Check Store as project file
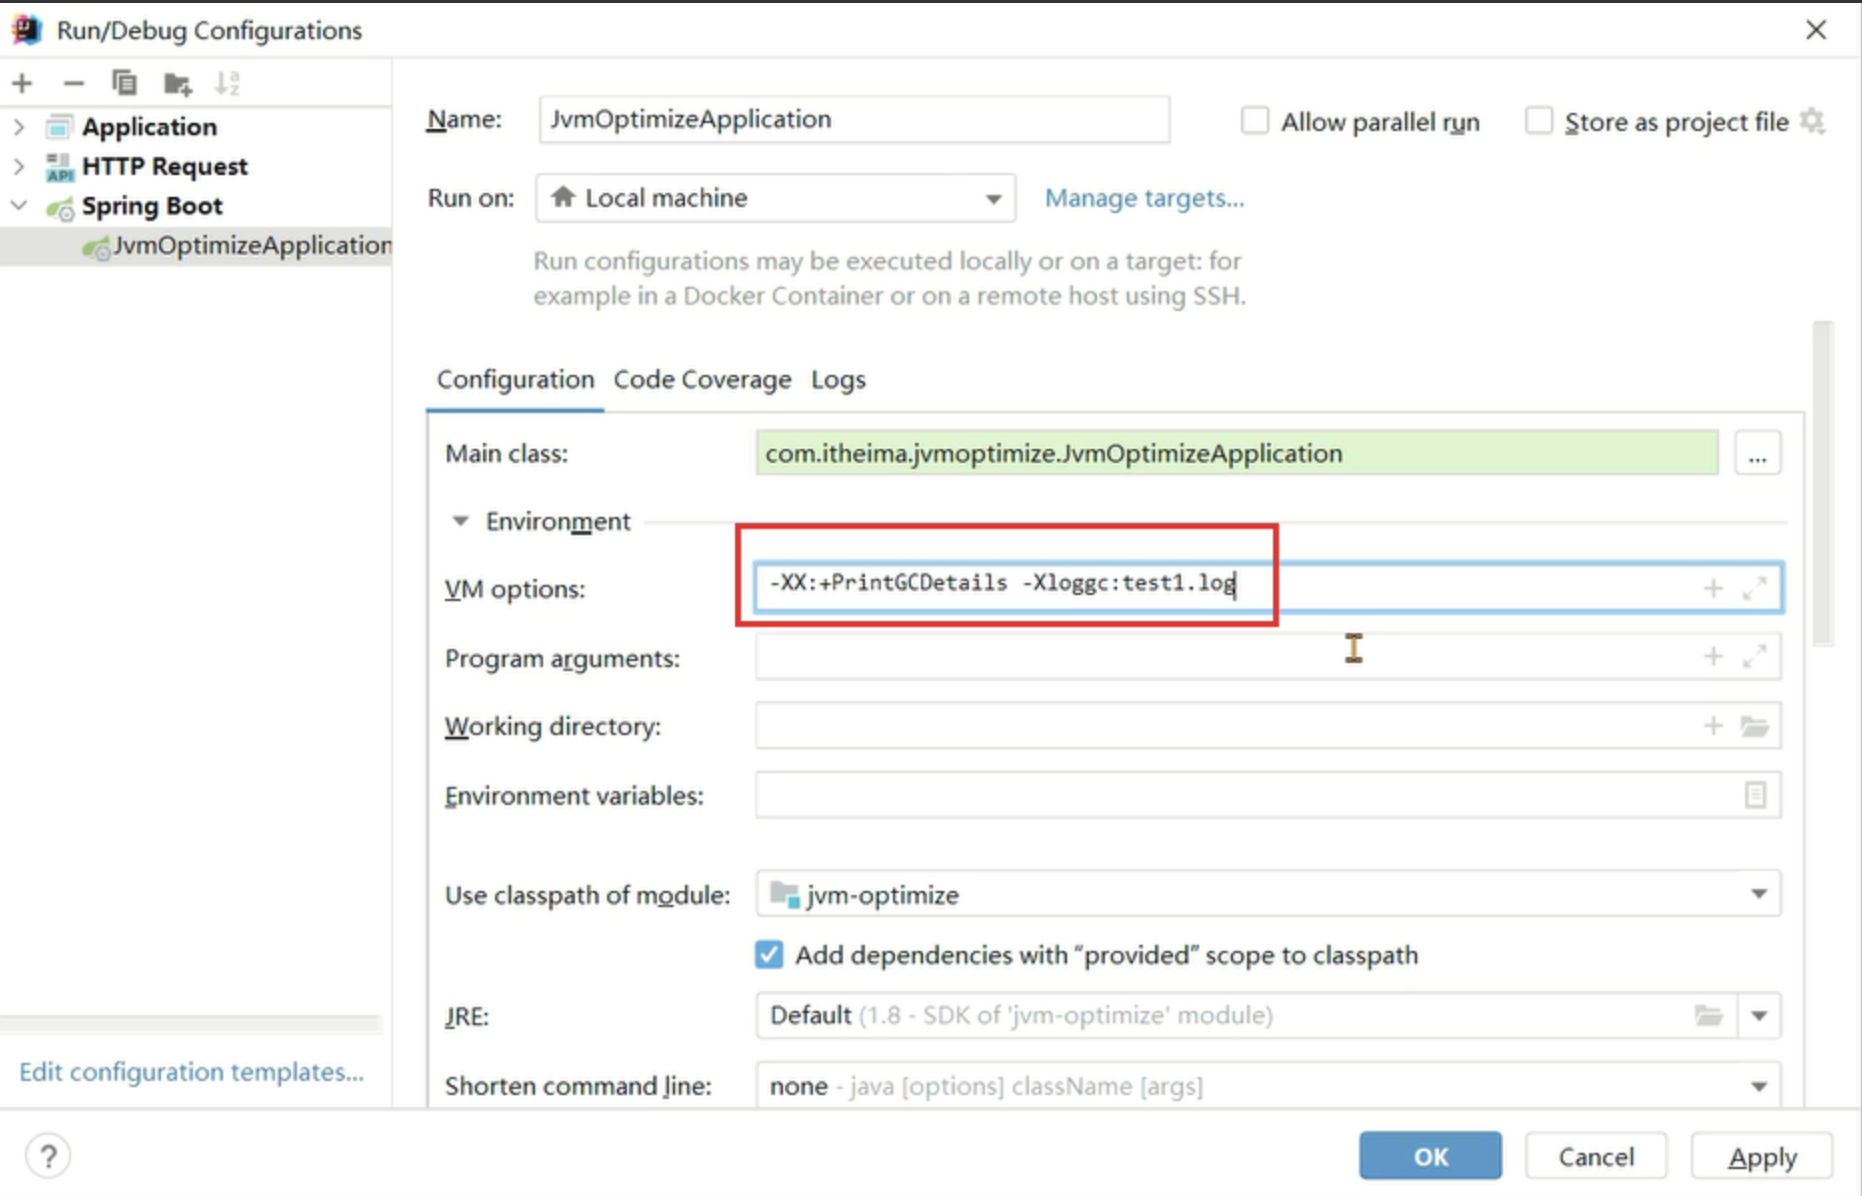1862x1196 pixels. click(1538, 121)
